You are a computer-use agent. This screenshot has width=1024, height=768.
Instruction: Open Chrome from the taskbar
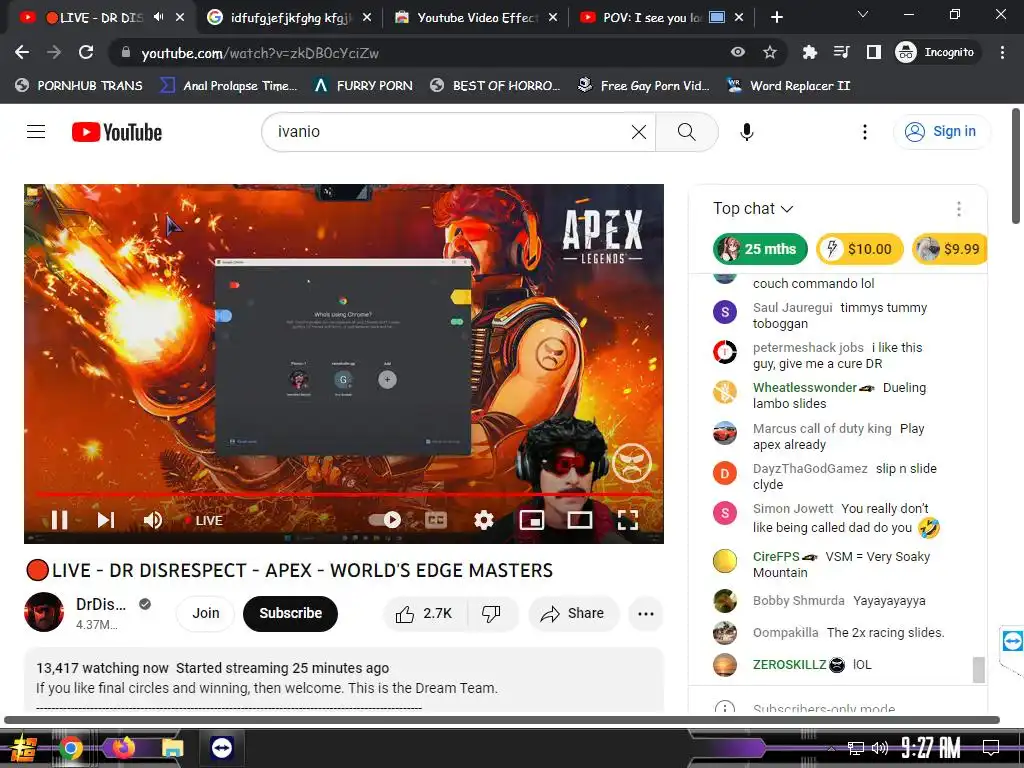click(x=71, y=748)
